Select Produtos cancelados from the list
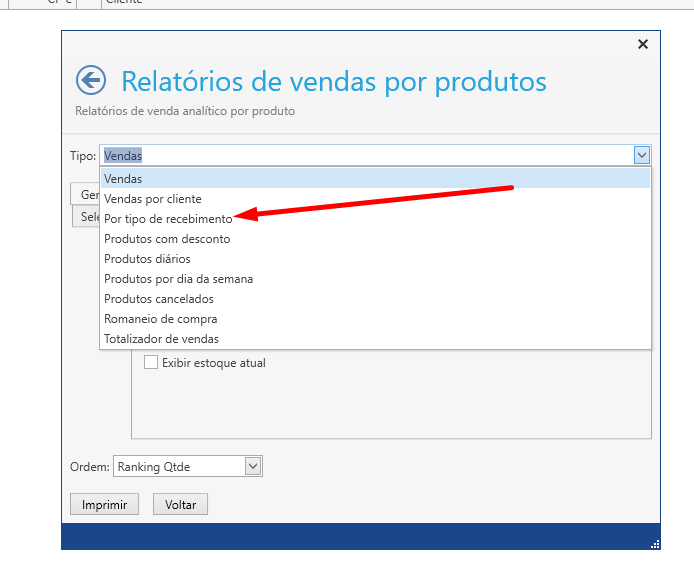This screenshot has width=694, height=578. (x=158, y=299)
